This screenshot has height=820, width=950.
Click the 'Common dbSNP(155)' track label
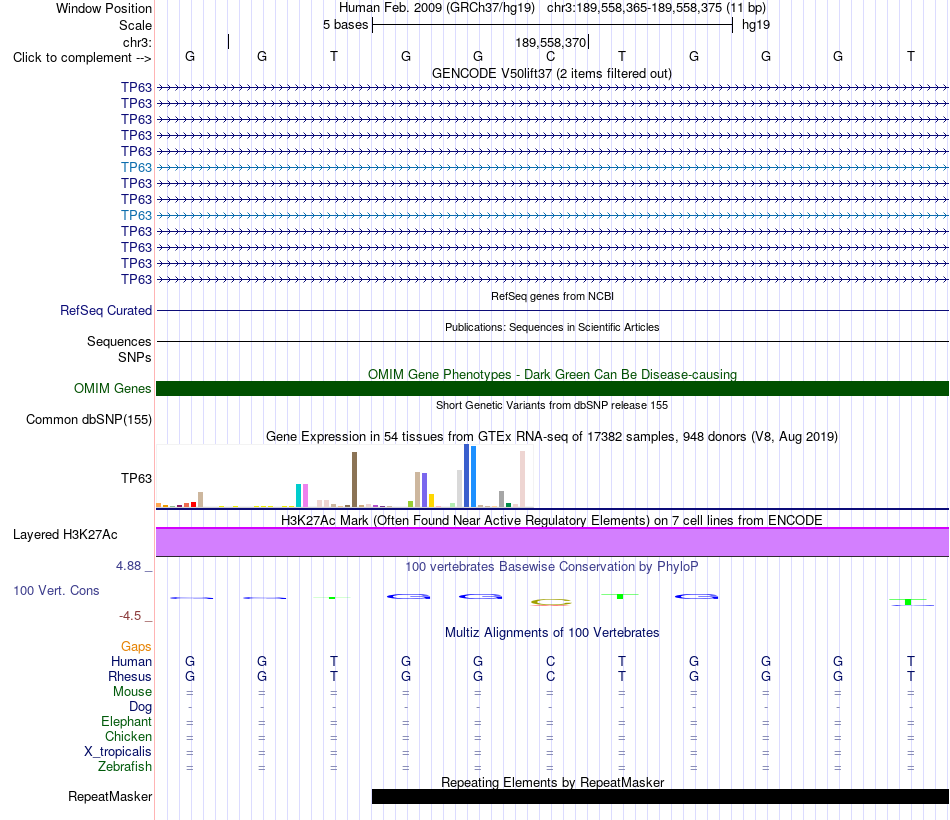tap(88, 419)
